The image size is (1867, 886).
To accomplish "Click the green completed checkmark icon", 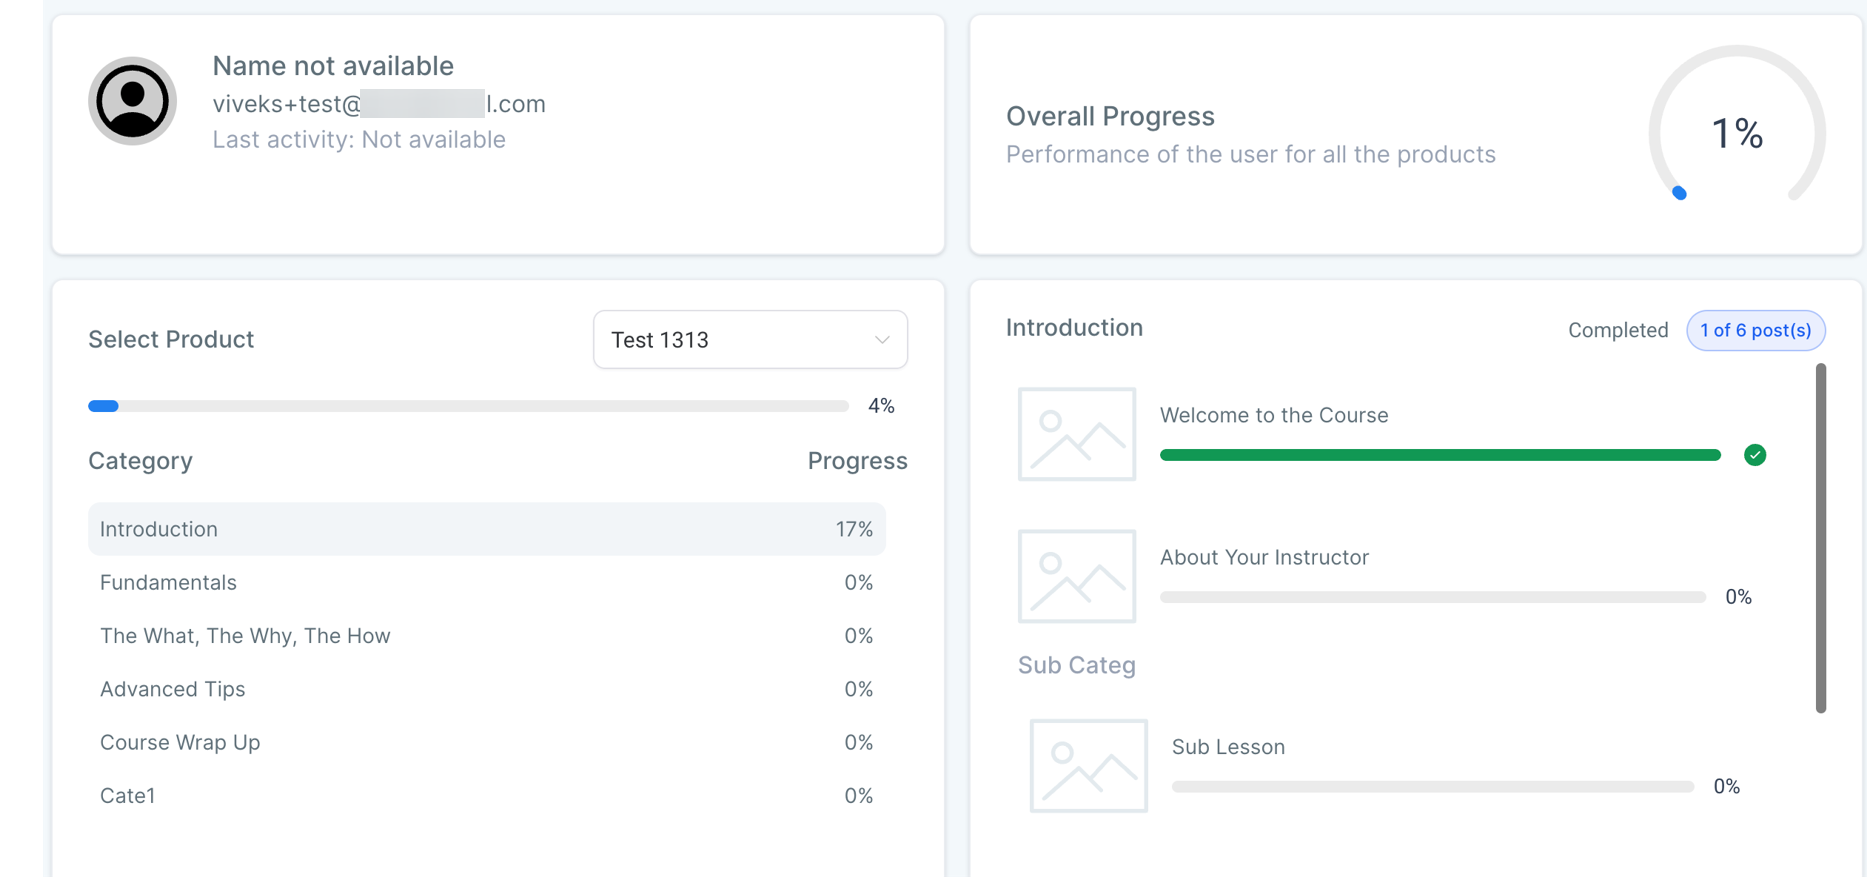I will coord(1754,455).
